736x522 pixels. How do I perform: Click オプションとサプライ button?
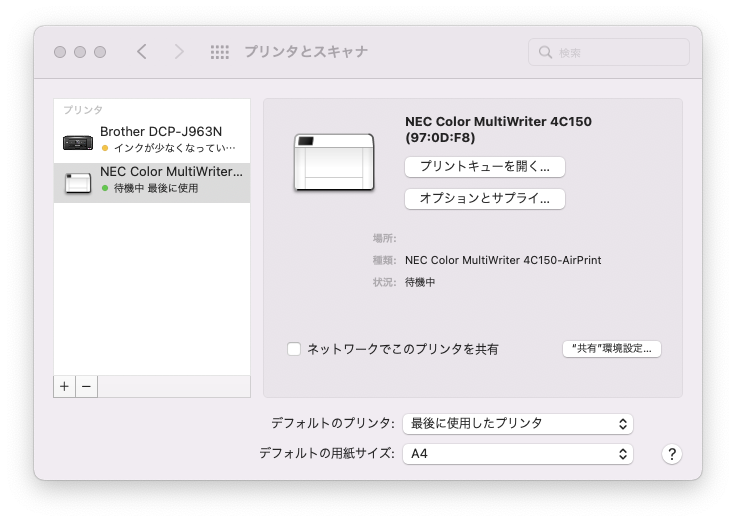click(485, 199)
